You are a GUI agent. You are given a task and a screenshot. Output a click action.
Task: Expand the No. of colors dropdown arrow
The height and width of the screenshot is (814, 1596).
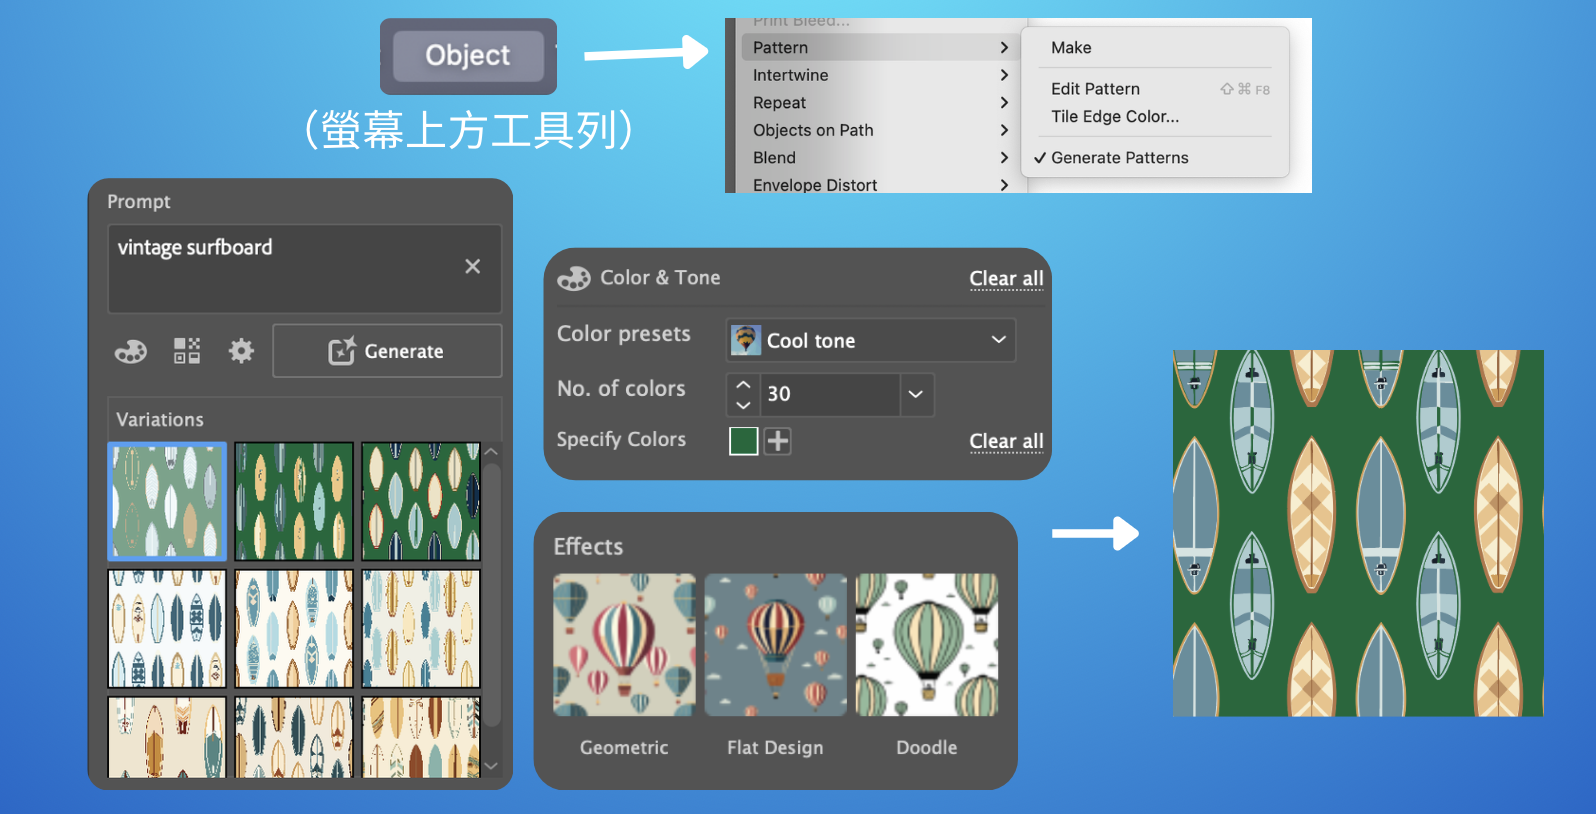pos(915,394)
